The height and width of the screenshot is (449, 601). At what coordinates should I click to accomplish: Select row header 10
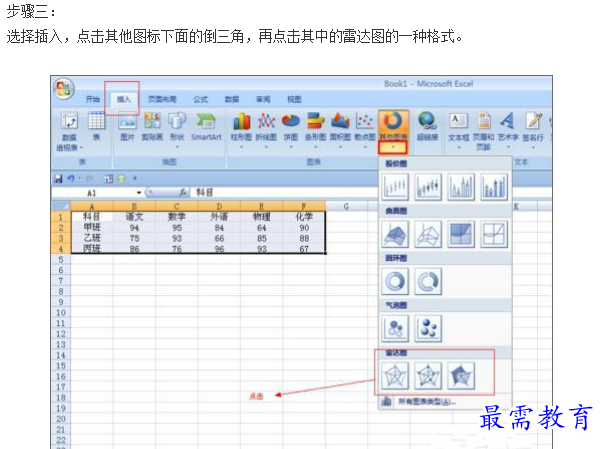click(61, 313)
